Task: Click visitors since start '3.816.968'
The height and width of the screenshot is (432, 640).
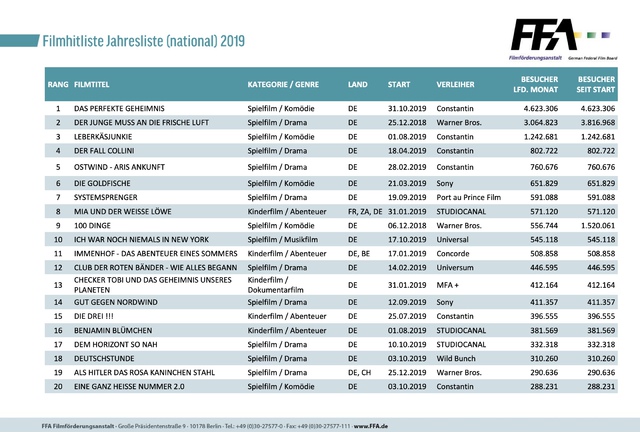Action: coord(598,122)
